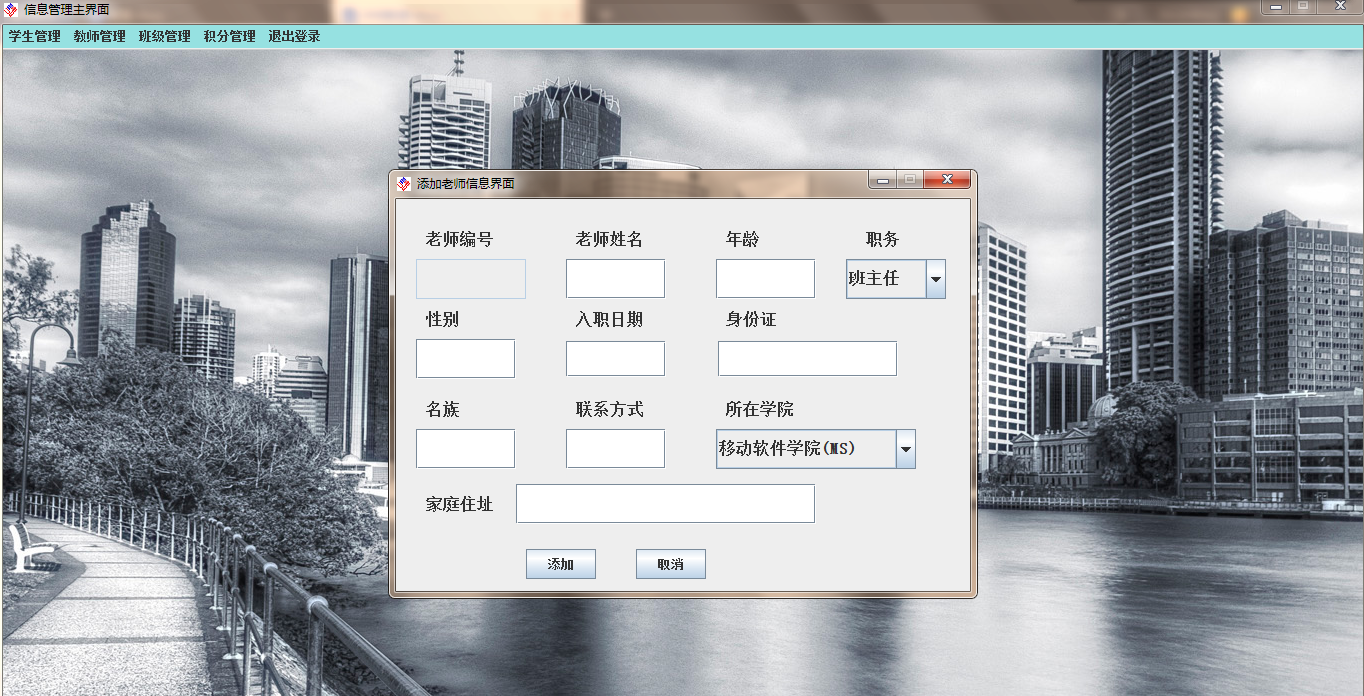Open the 班级管理 menu
This screenshot has width=1364, height=696.
[165, 36]
